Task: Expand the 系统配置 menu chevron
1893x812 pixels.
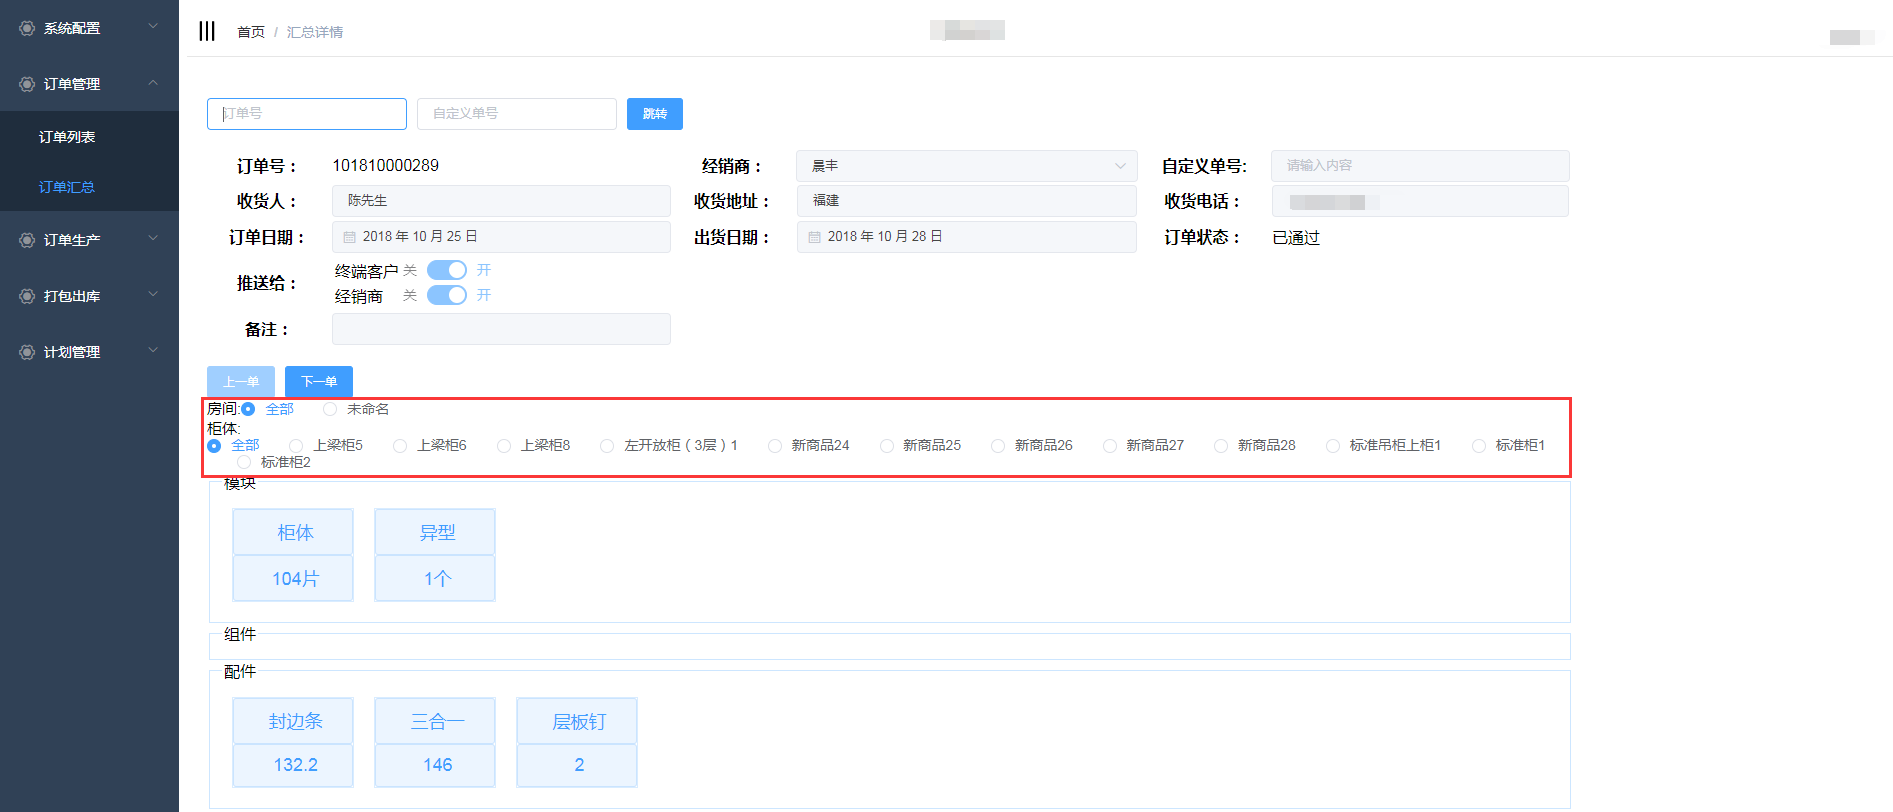Action: tap(153, 27)
